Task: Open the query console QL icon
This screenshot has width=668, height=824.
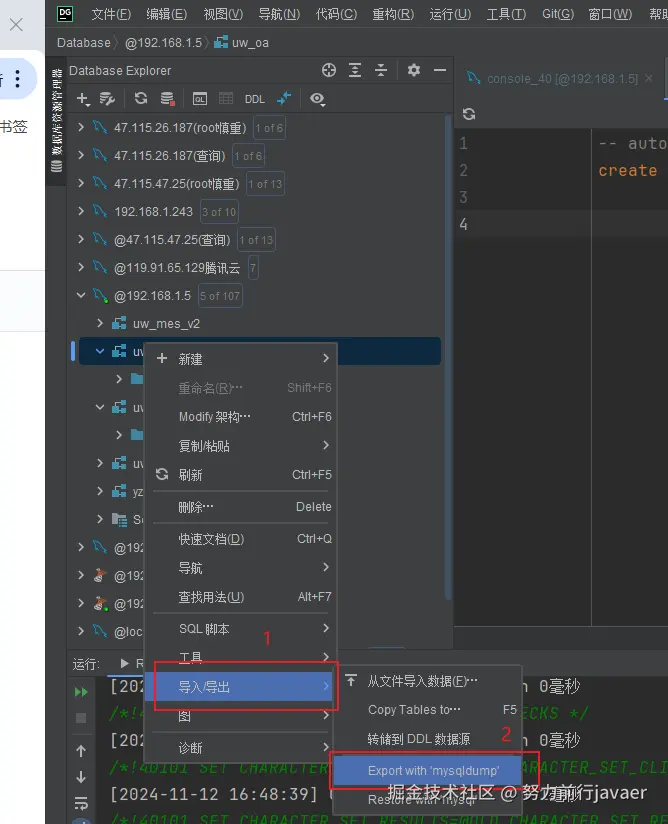Action: 200,99
